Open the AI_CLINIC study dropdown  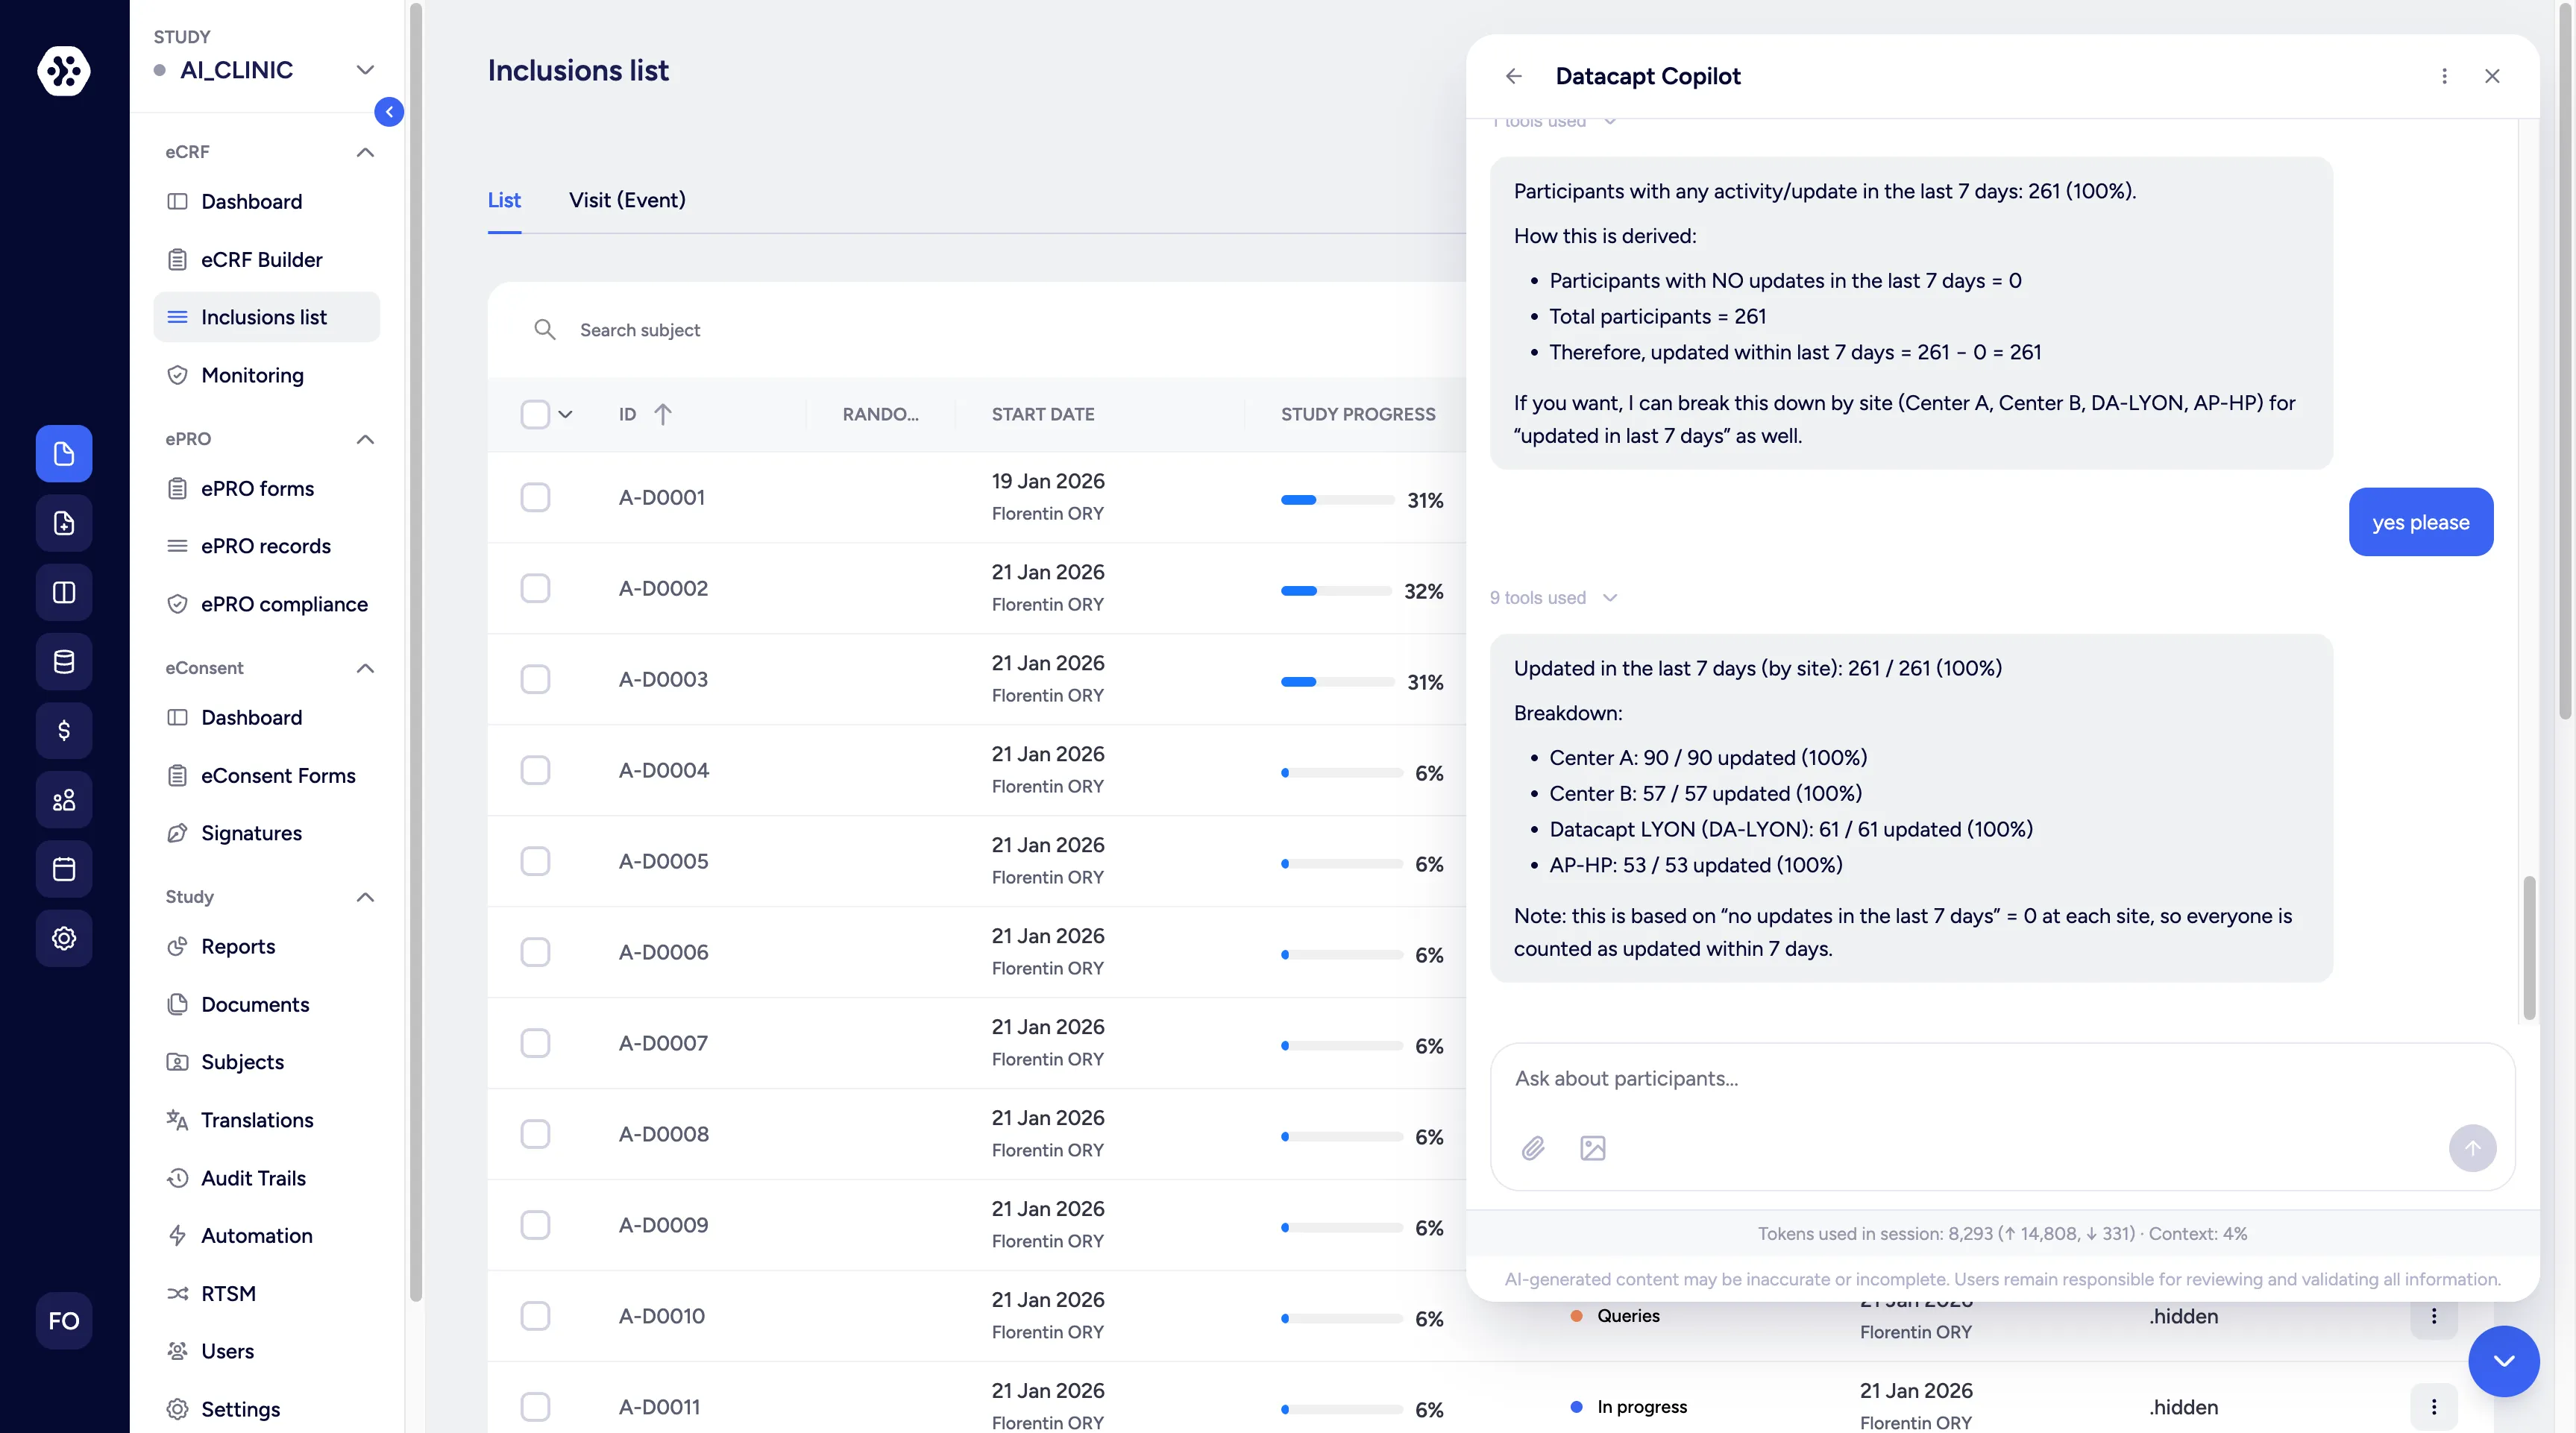pyautogui.click(x=364, y=70)
